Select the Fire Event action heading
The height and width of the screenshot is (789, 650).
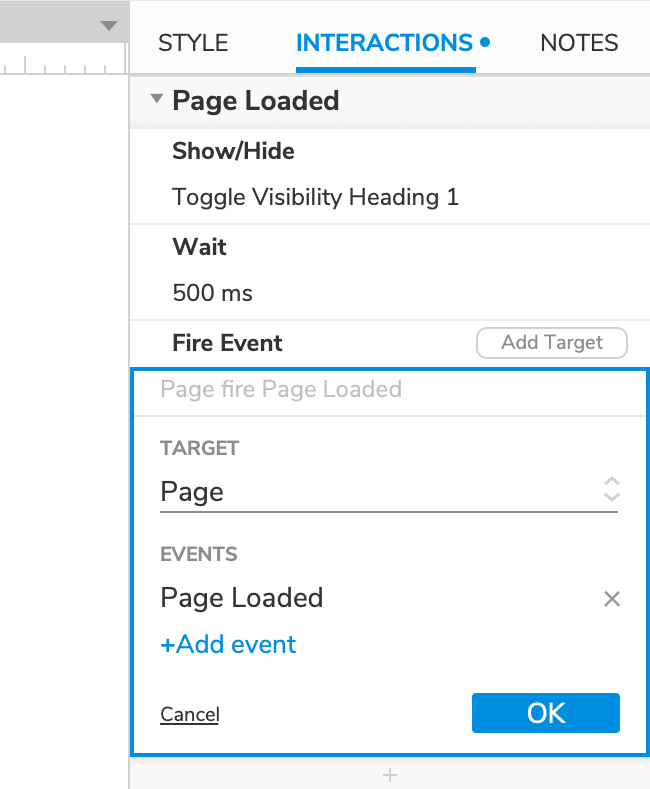[x=227, y=343]
